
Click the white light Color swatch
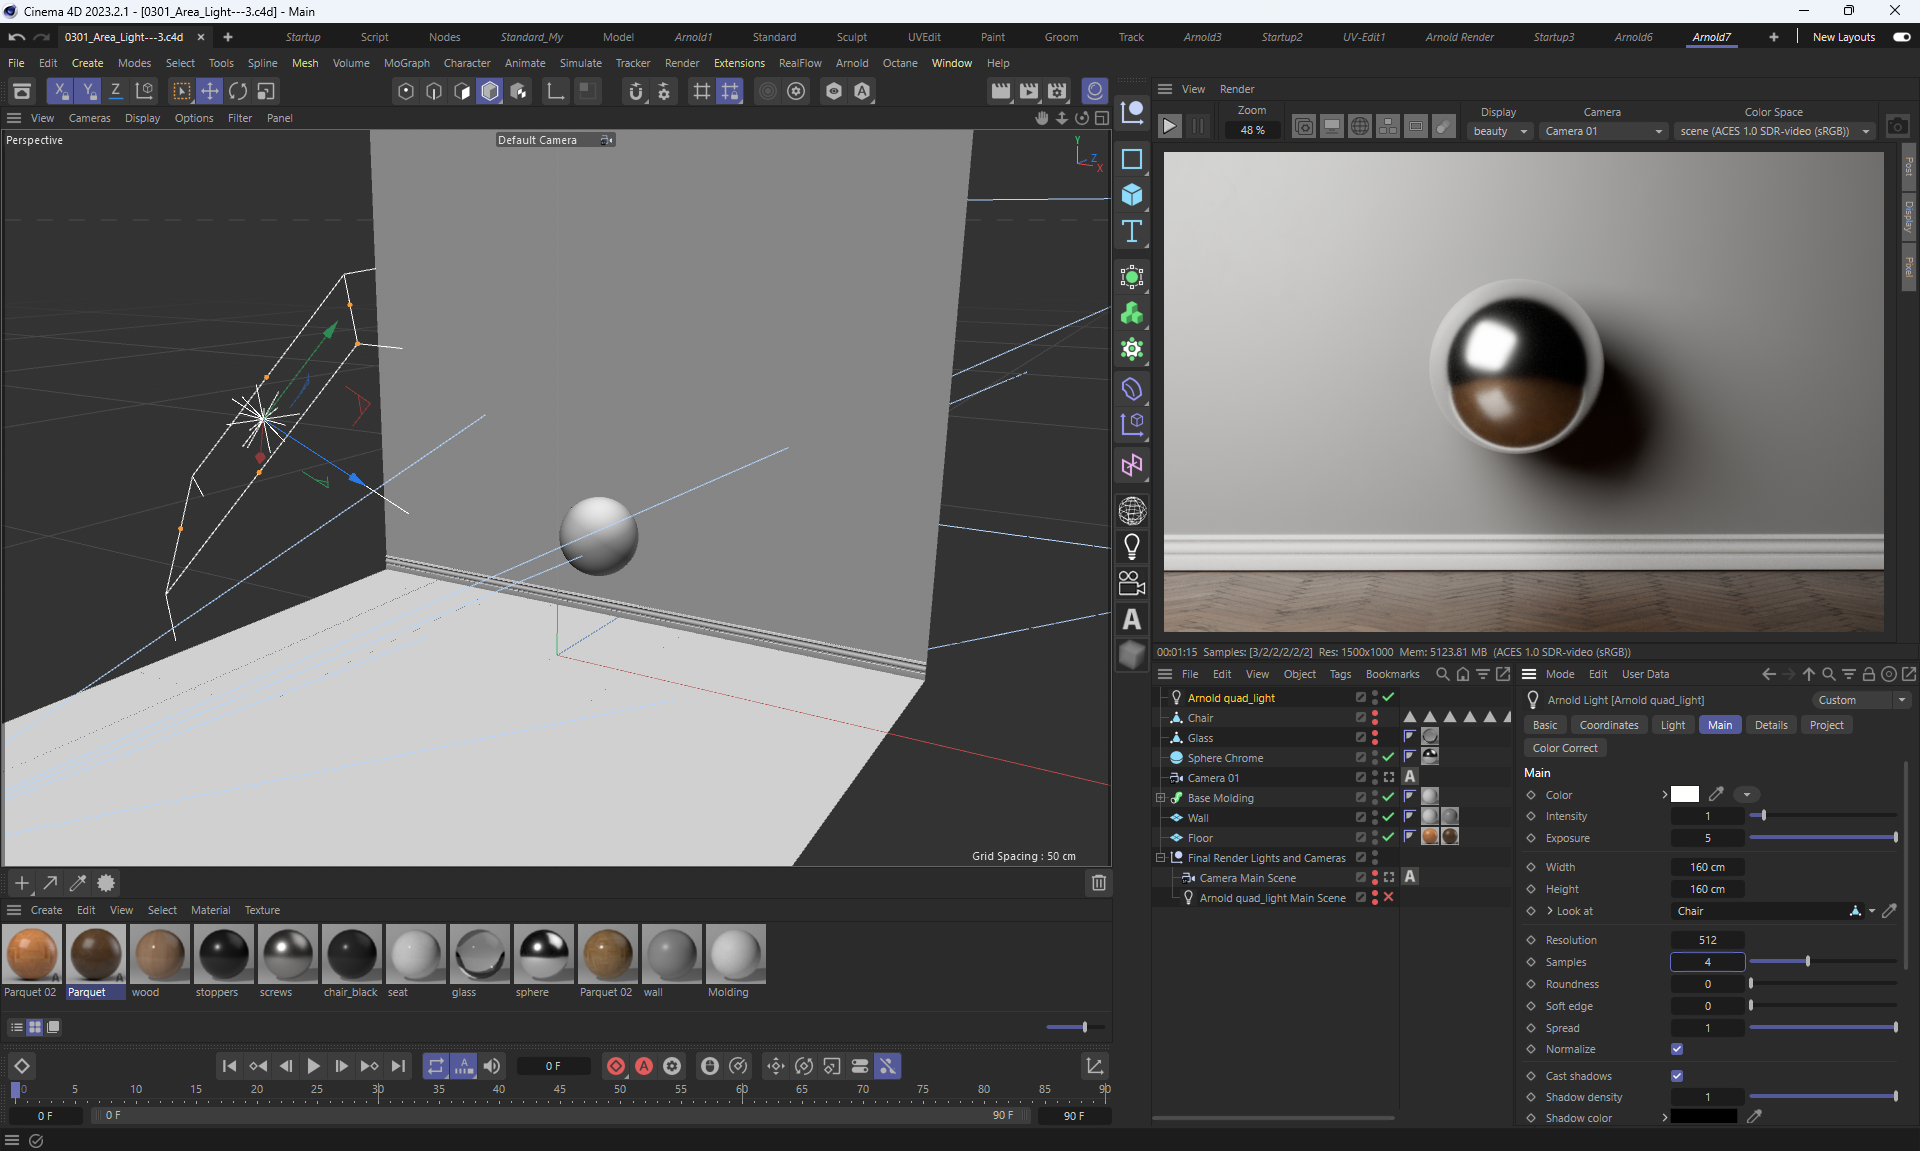(x=1684, y=795)
